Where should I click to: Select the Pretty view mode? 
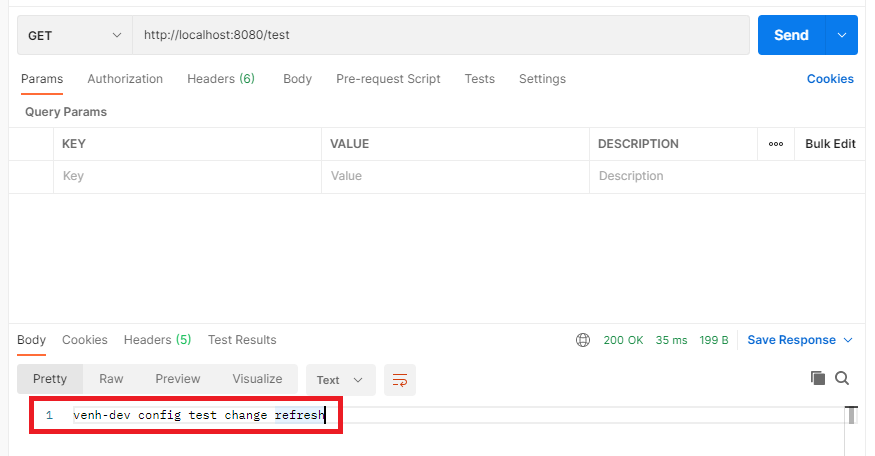click(50, 379)
